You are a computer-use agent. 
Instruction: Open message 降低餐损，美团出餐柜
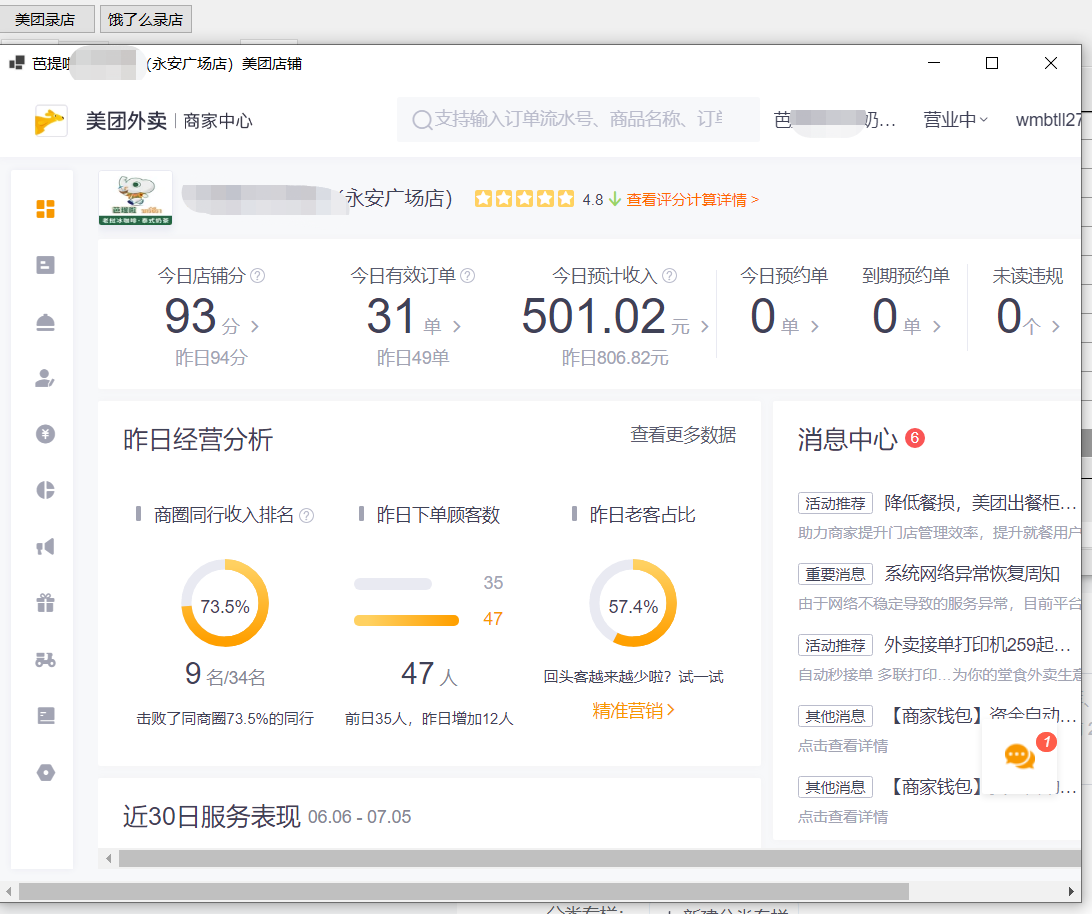pyautogui.click(x=981, y=503)
